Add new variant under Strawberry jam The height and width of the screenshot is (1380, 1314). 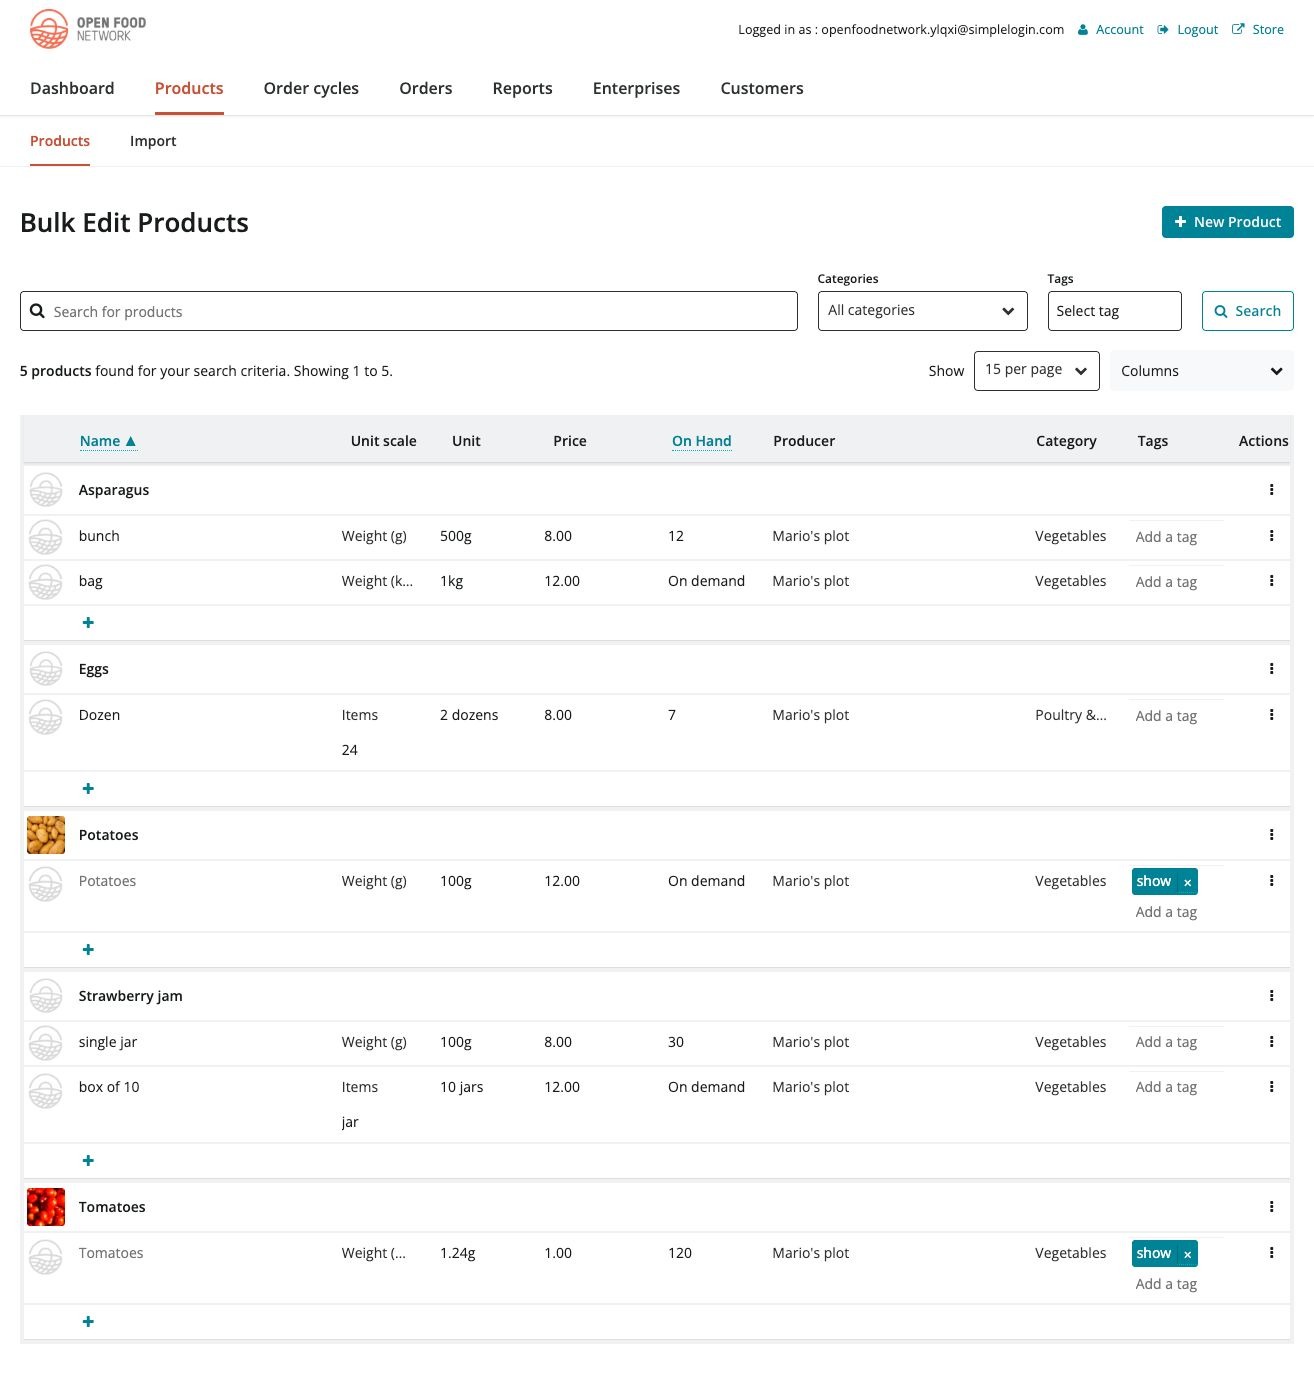[88, 1161]
